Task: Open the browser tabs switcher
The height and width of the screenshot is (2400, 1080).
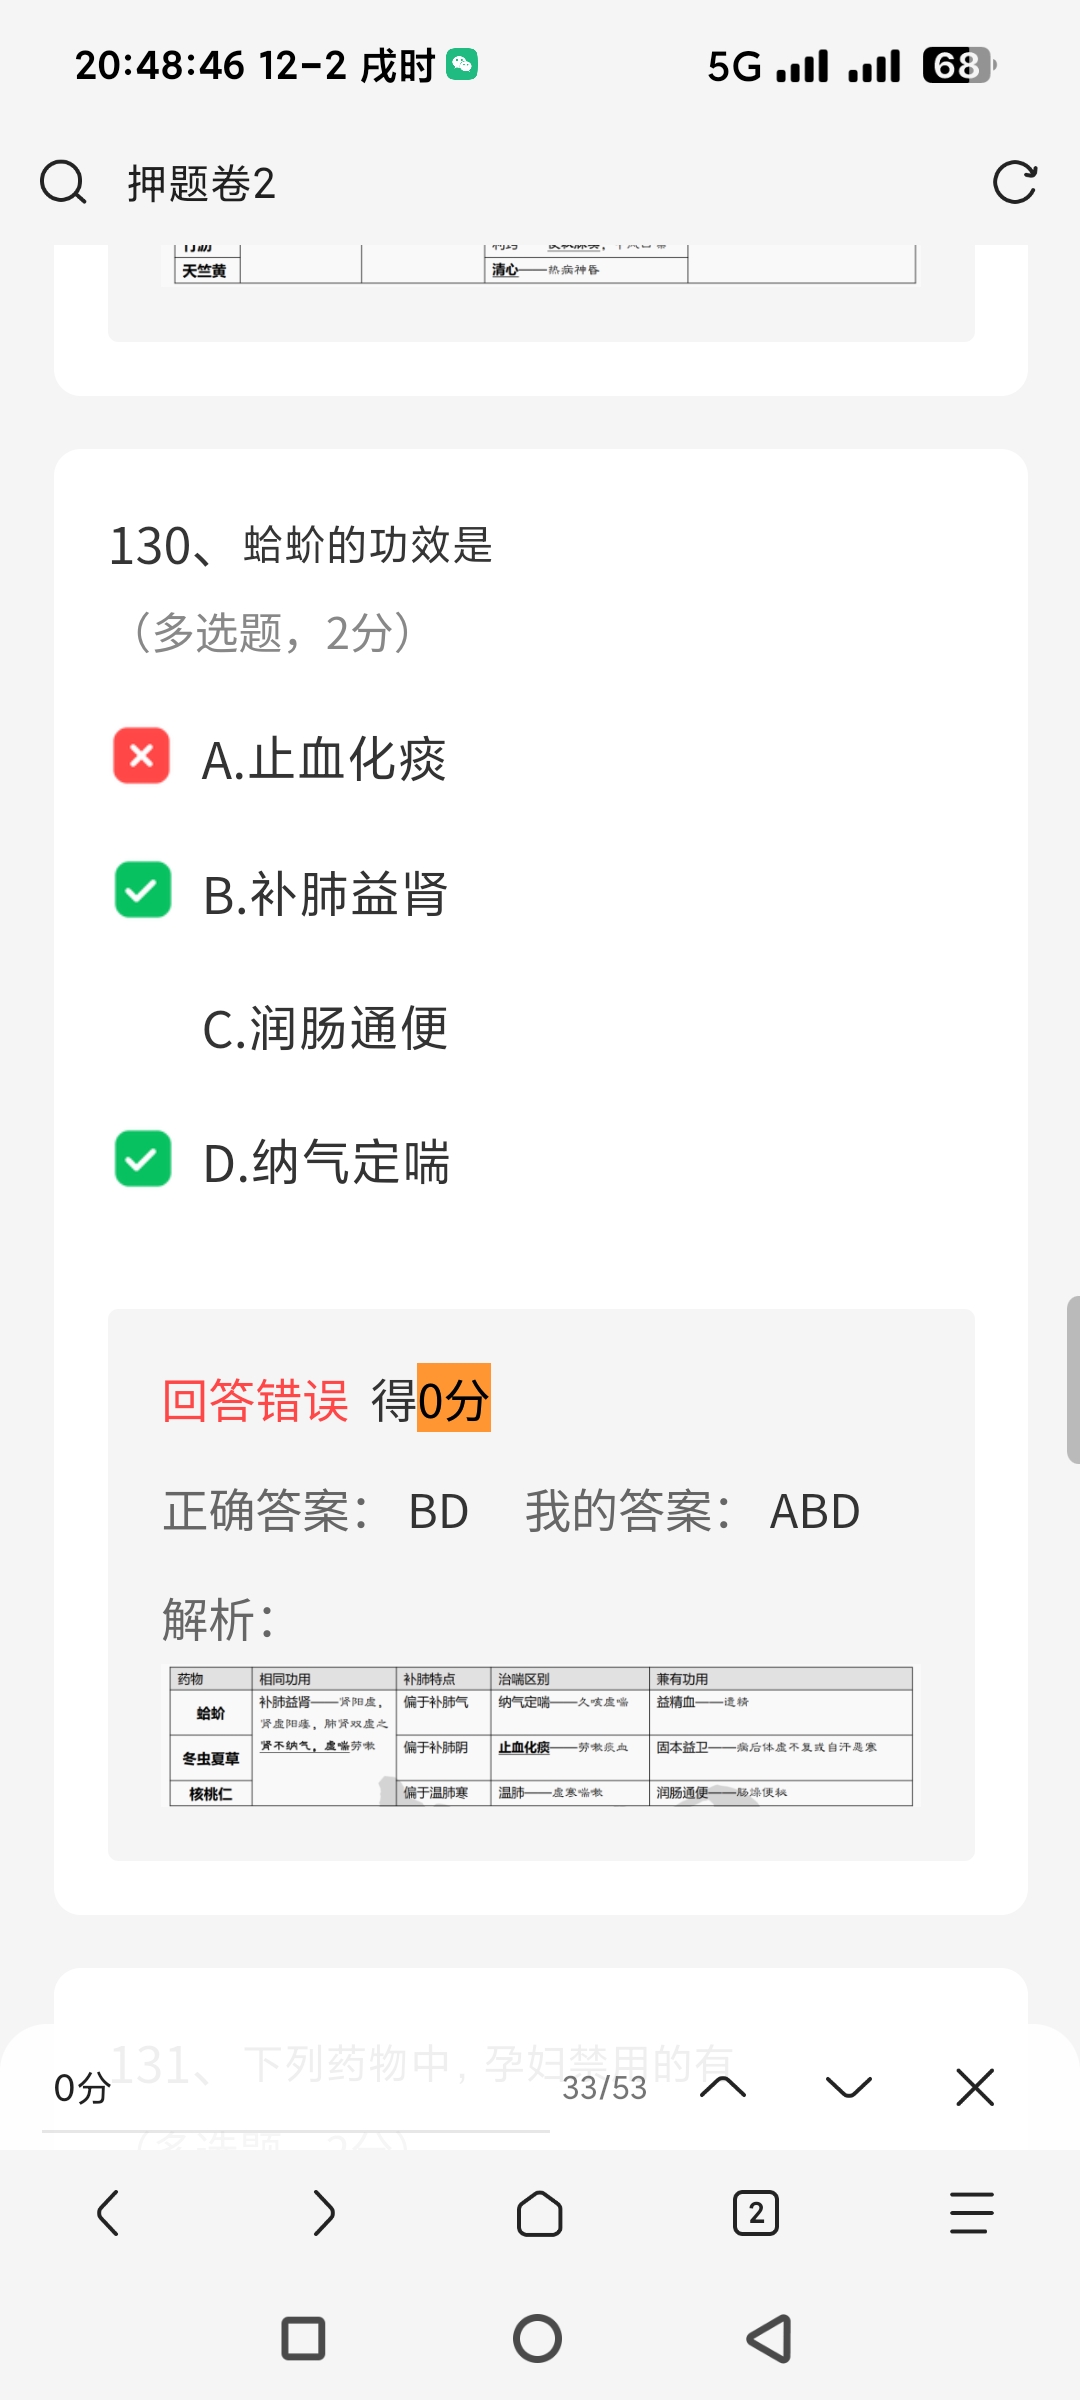Action: coord(756,2213)
